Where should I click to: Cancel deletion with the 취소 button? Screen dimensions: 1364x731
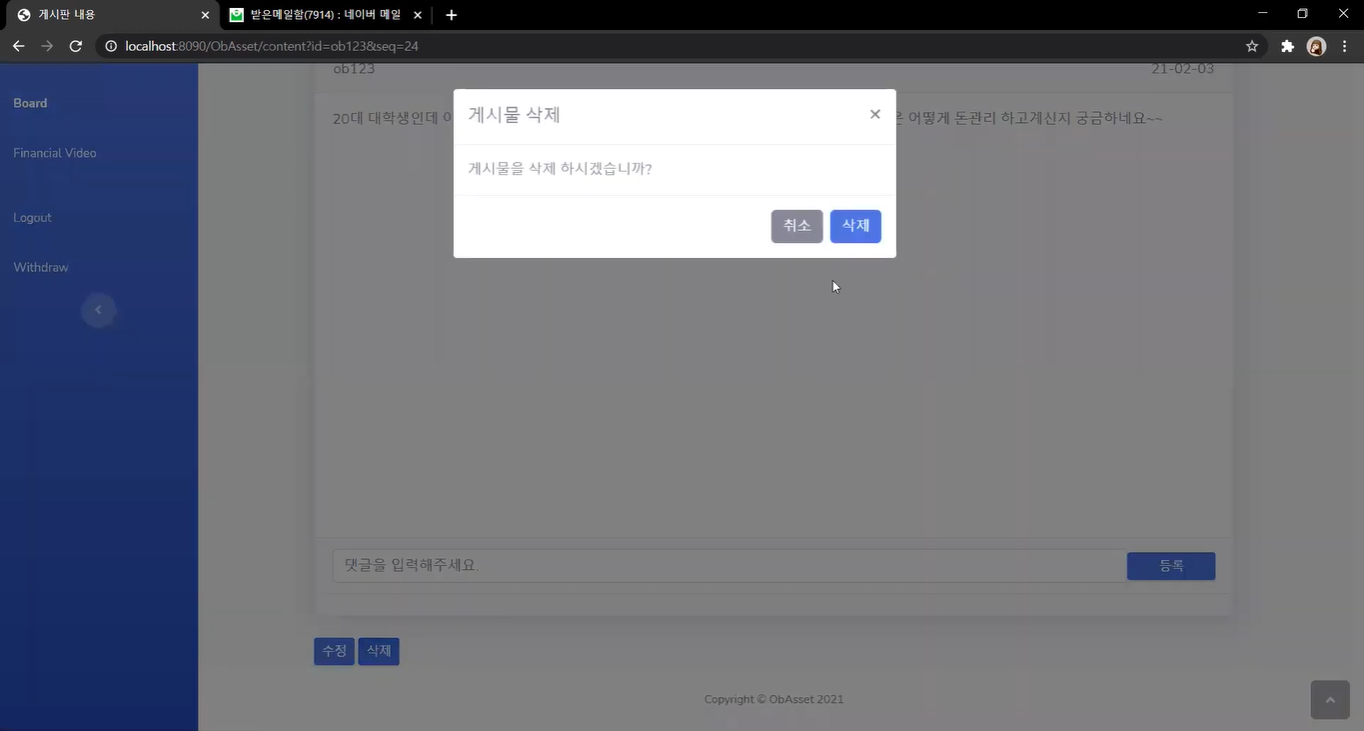point(797,226)
